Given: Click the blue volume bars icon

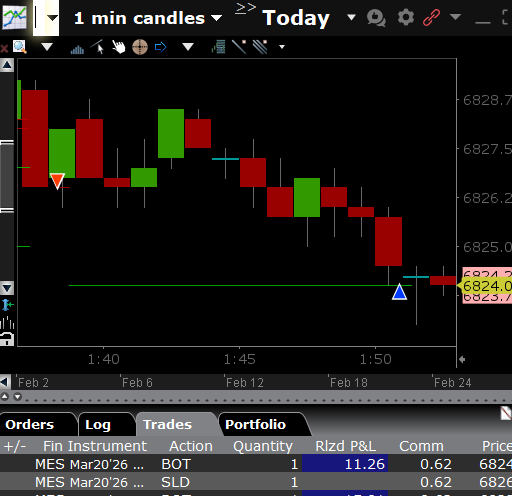Looking at the screenshot, I should pos(77,49).
